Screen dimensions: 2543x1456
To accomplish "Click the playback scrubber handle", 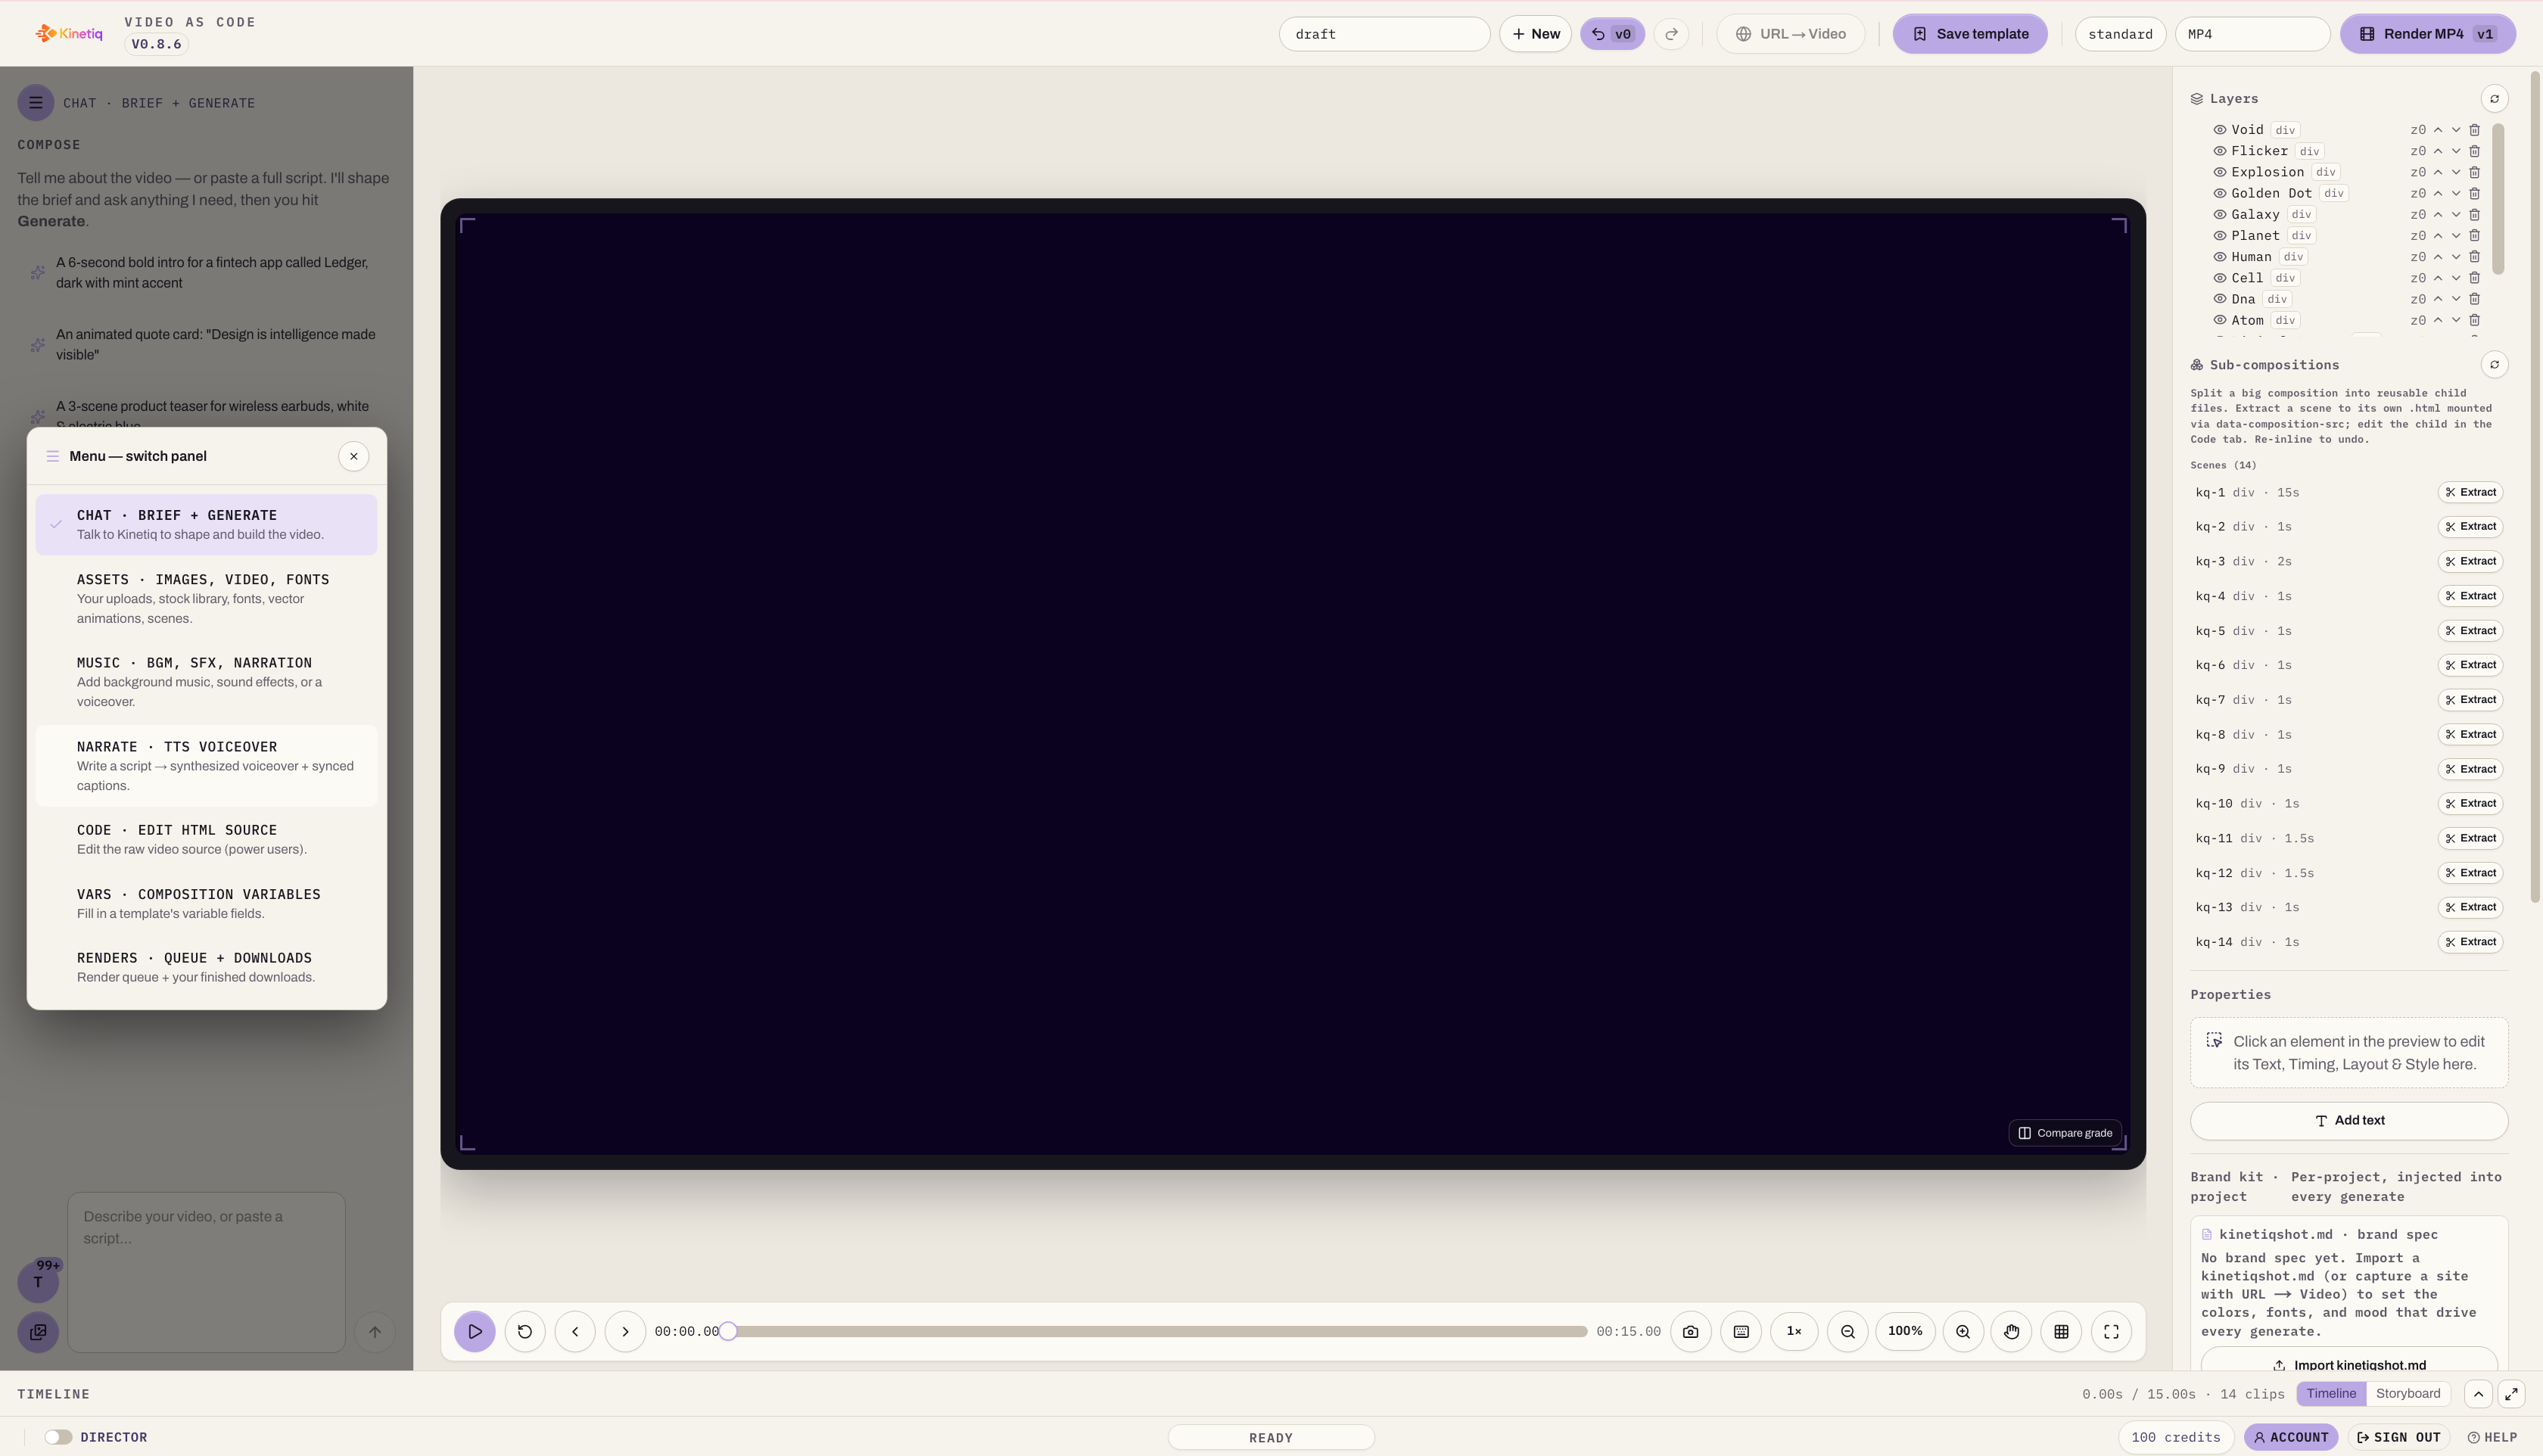I will pos(728,1331).
